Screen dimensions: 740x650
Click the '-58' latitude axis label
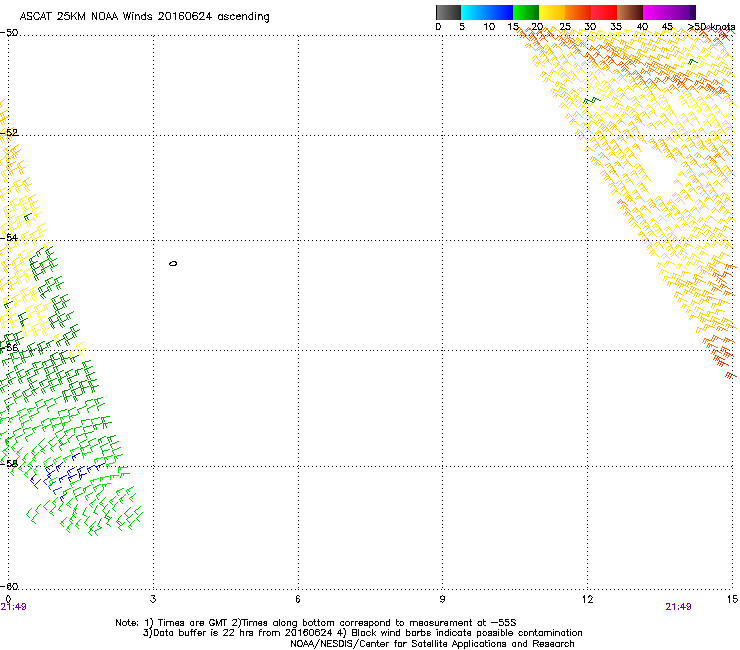9,463
